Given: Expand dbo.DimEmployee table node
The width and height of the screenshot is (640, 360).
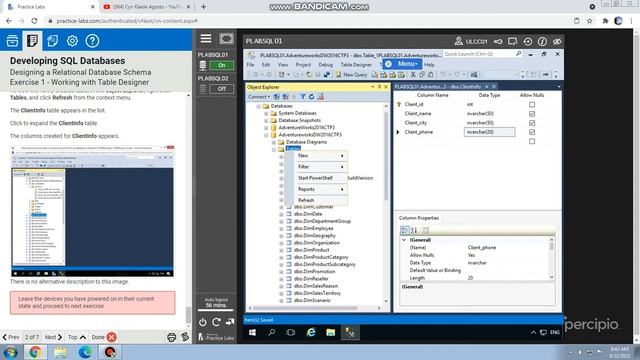Looking at the screenshot, I should pos(281,229).
